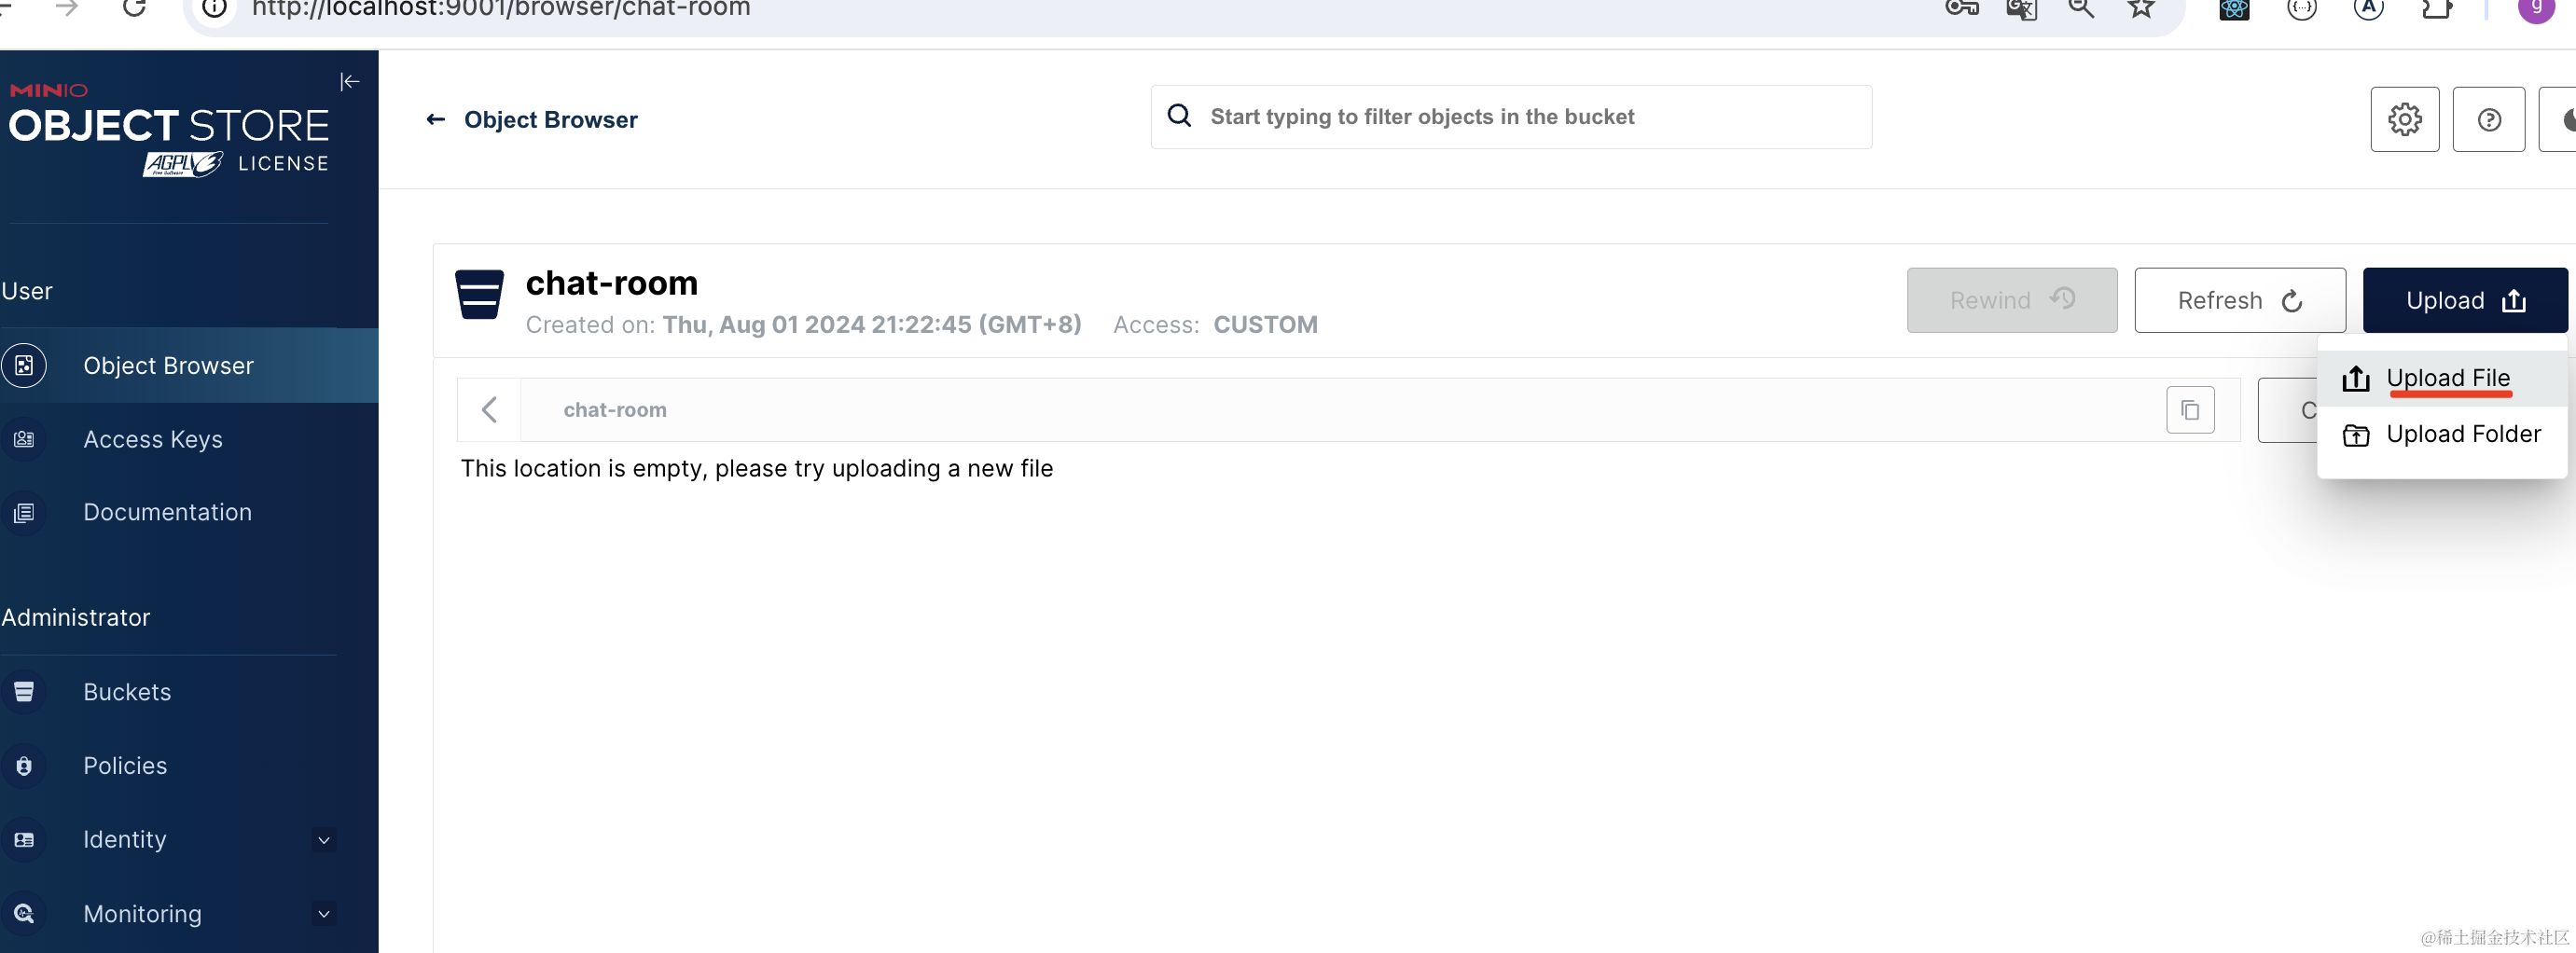2576x953 pixels.
Task: Open Documentation from the sidebar
Action: tap(167, 512)
